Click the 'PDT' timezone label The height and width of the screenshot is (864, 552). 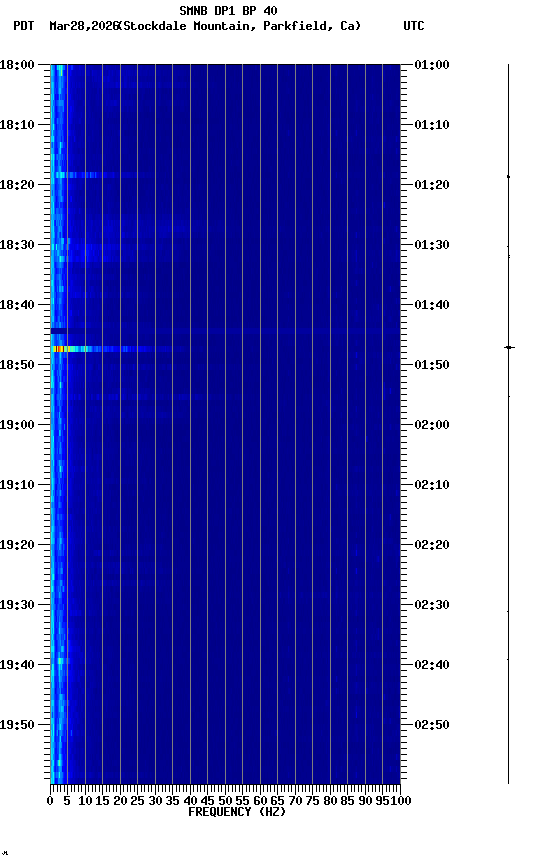(x=24, y=26)
